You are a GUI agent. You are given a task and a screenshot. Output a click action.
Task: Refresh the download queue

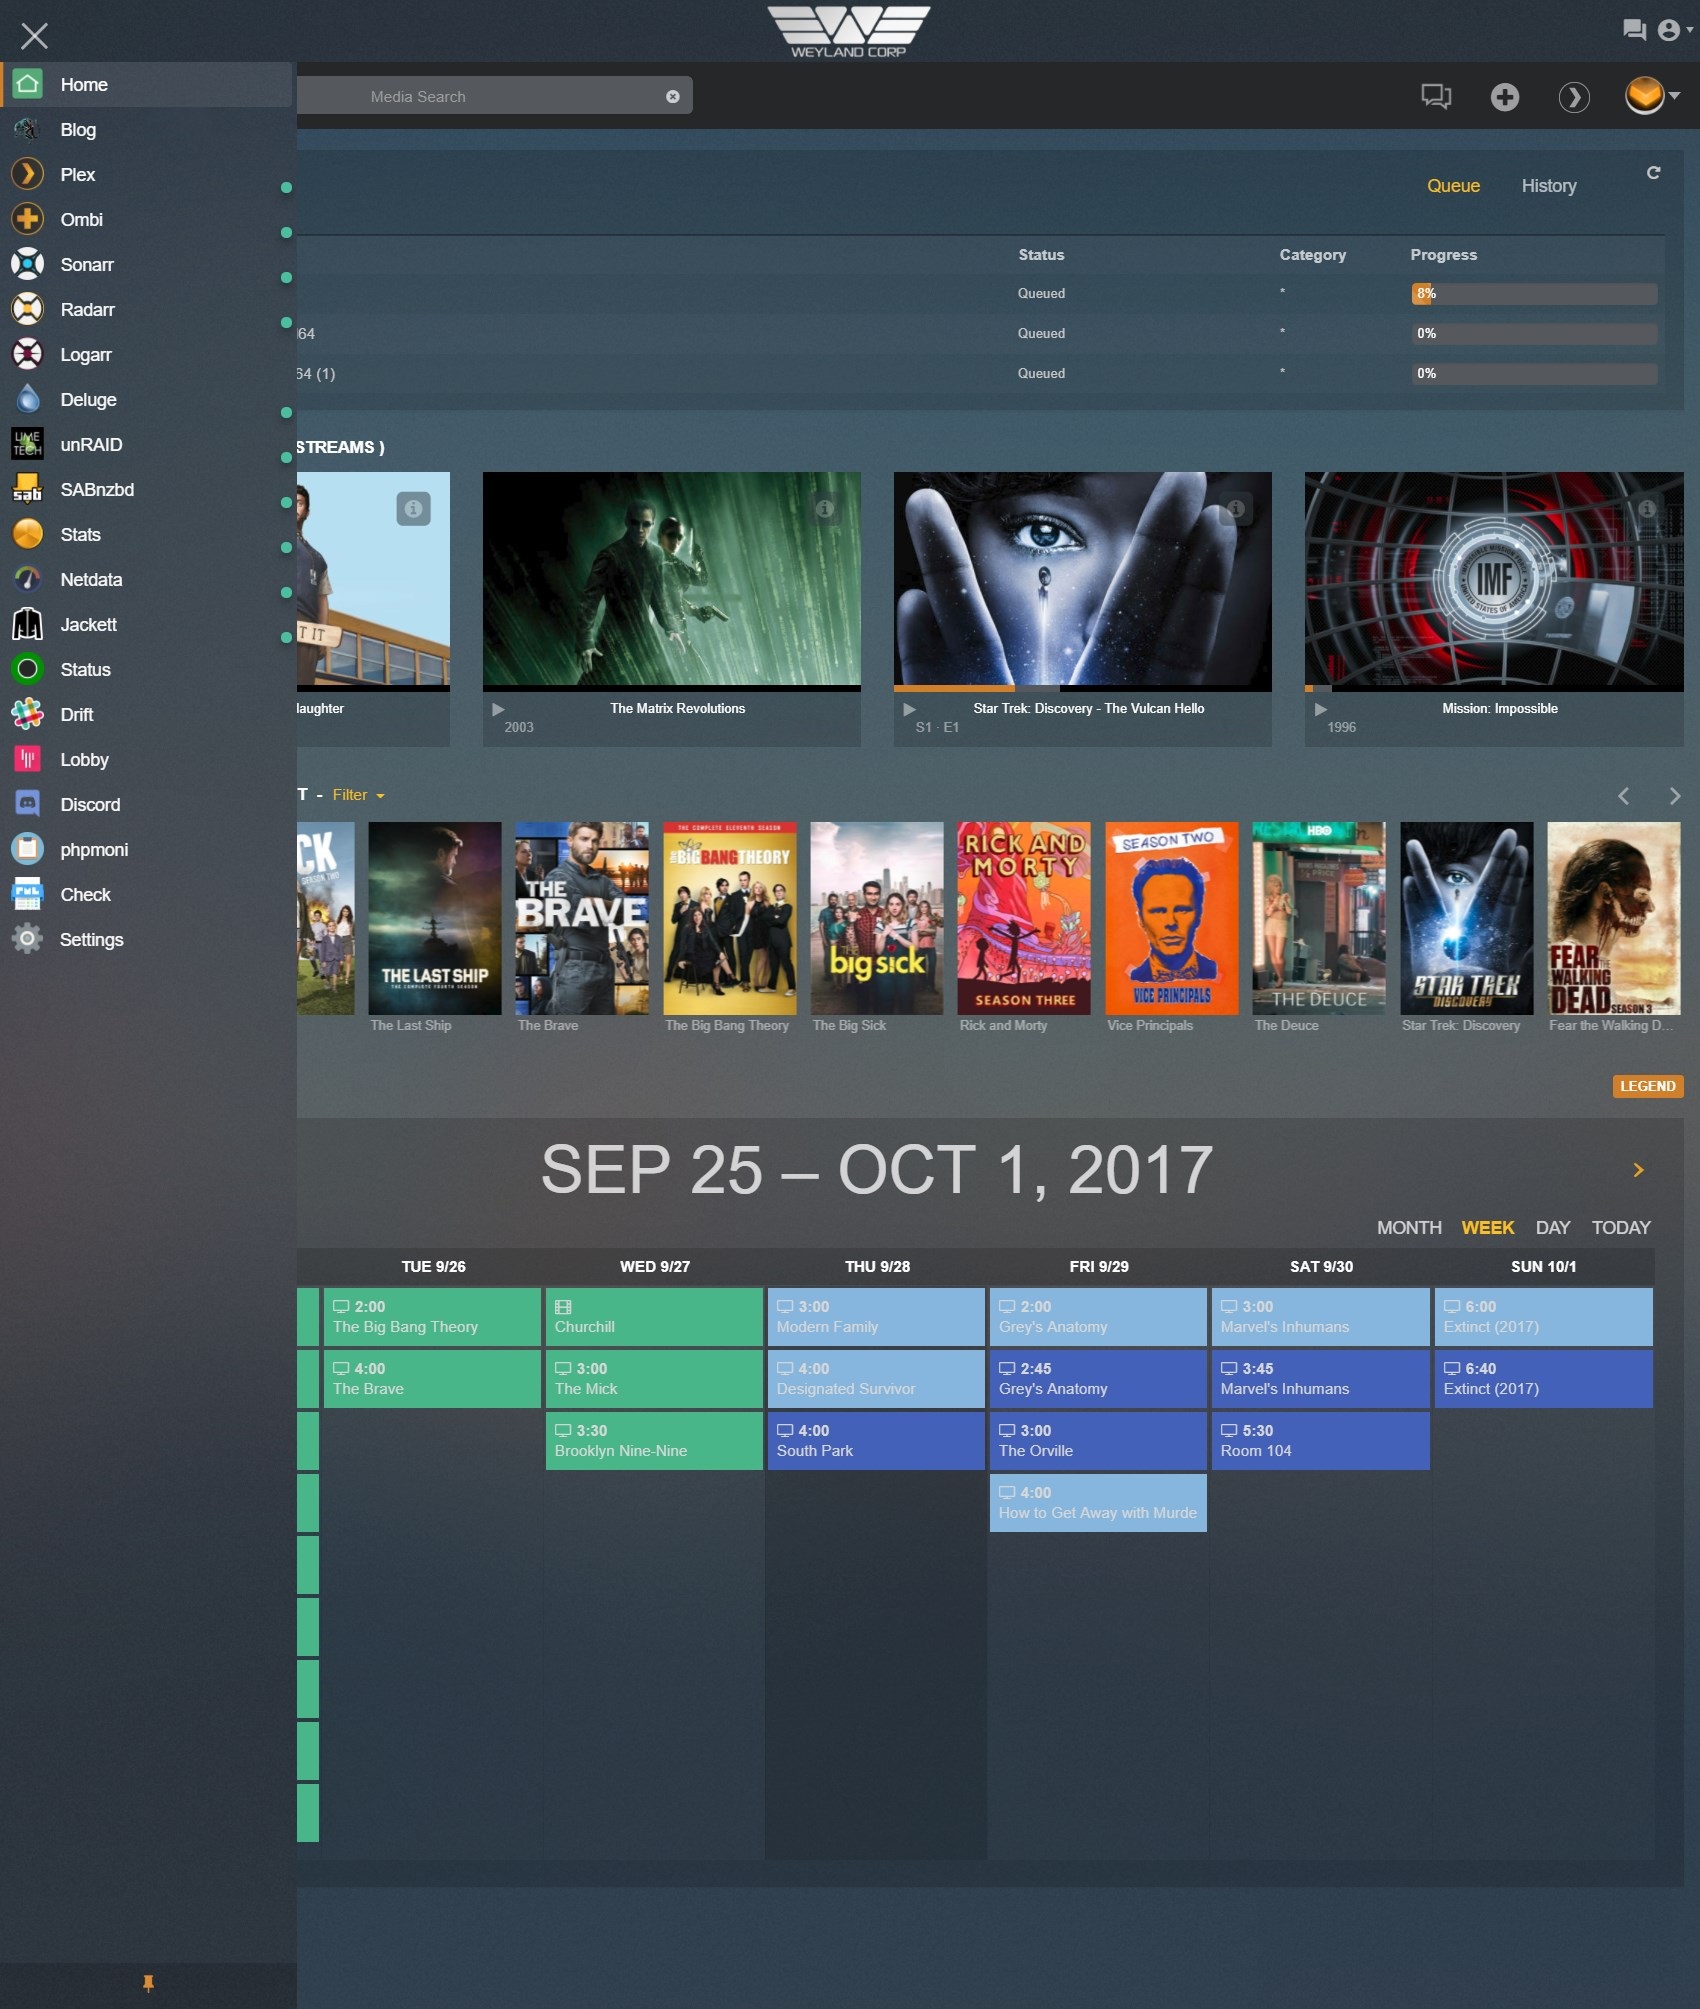[1653, 173]
